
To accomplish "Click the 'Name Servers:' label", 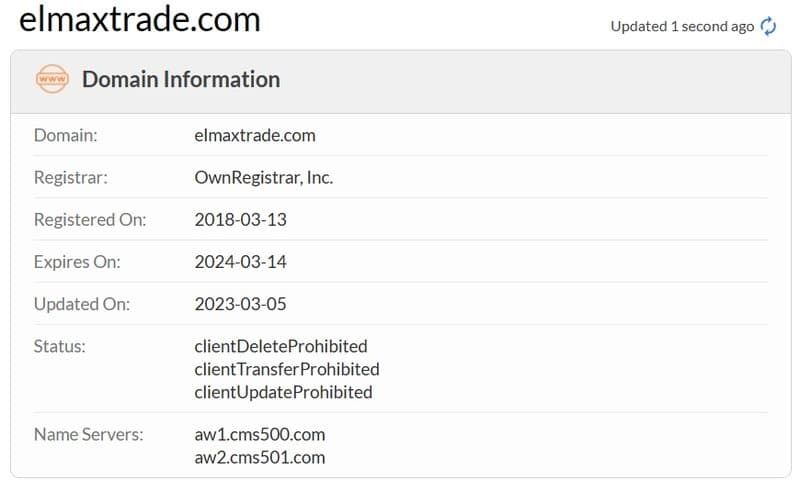I will pyautogui.click(x=88, y=434).
